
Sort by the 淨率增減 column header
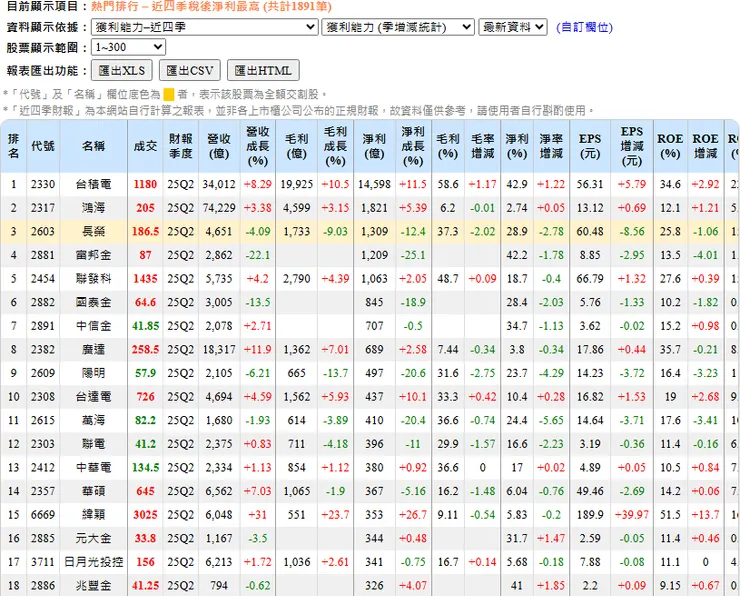pos(551,146)
